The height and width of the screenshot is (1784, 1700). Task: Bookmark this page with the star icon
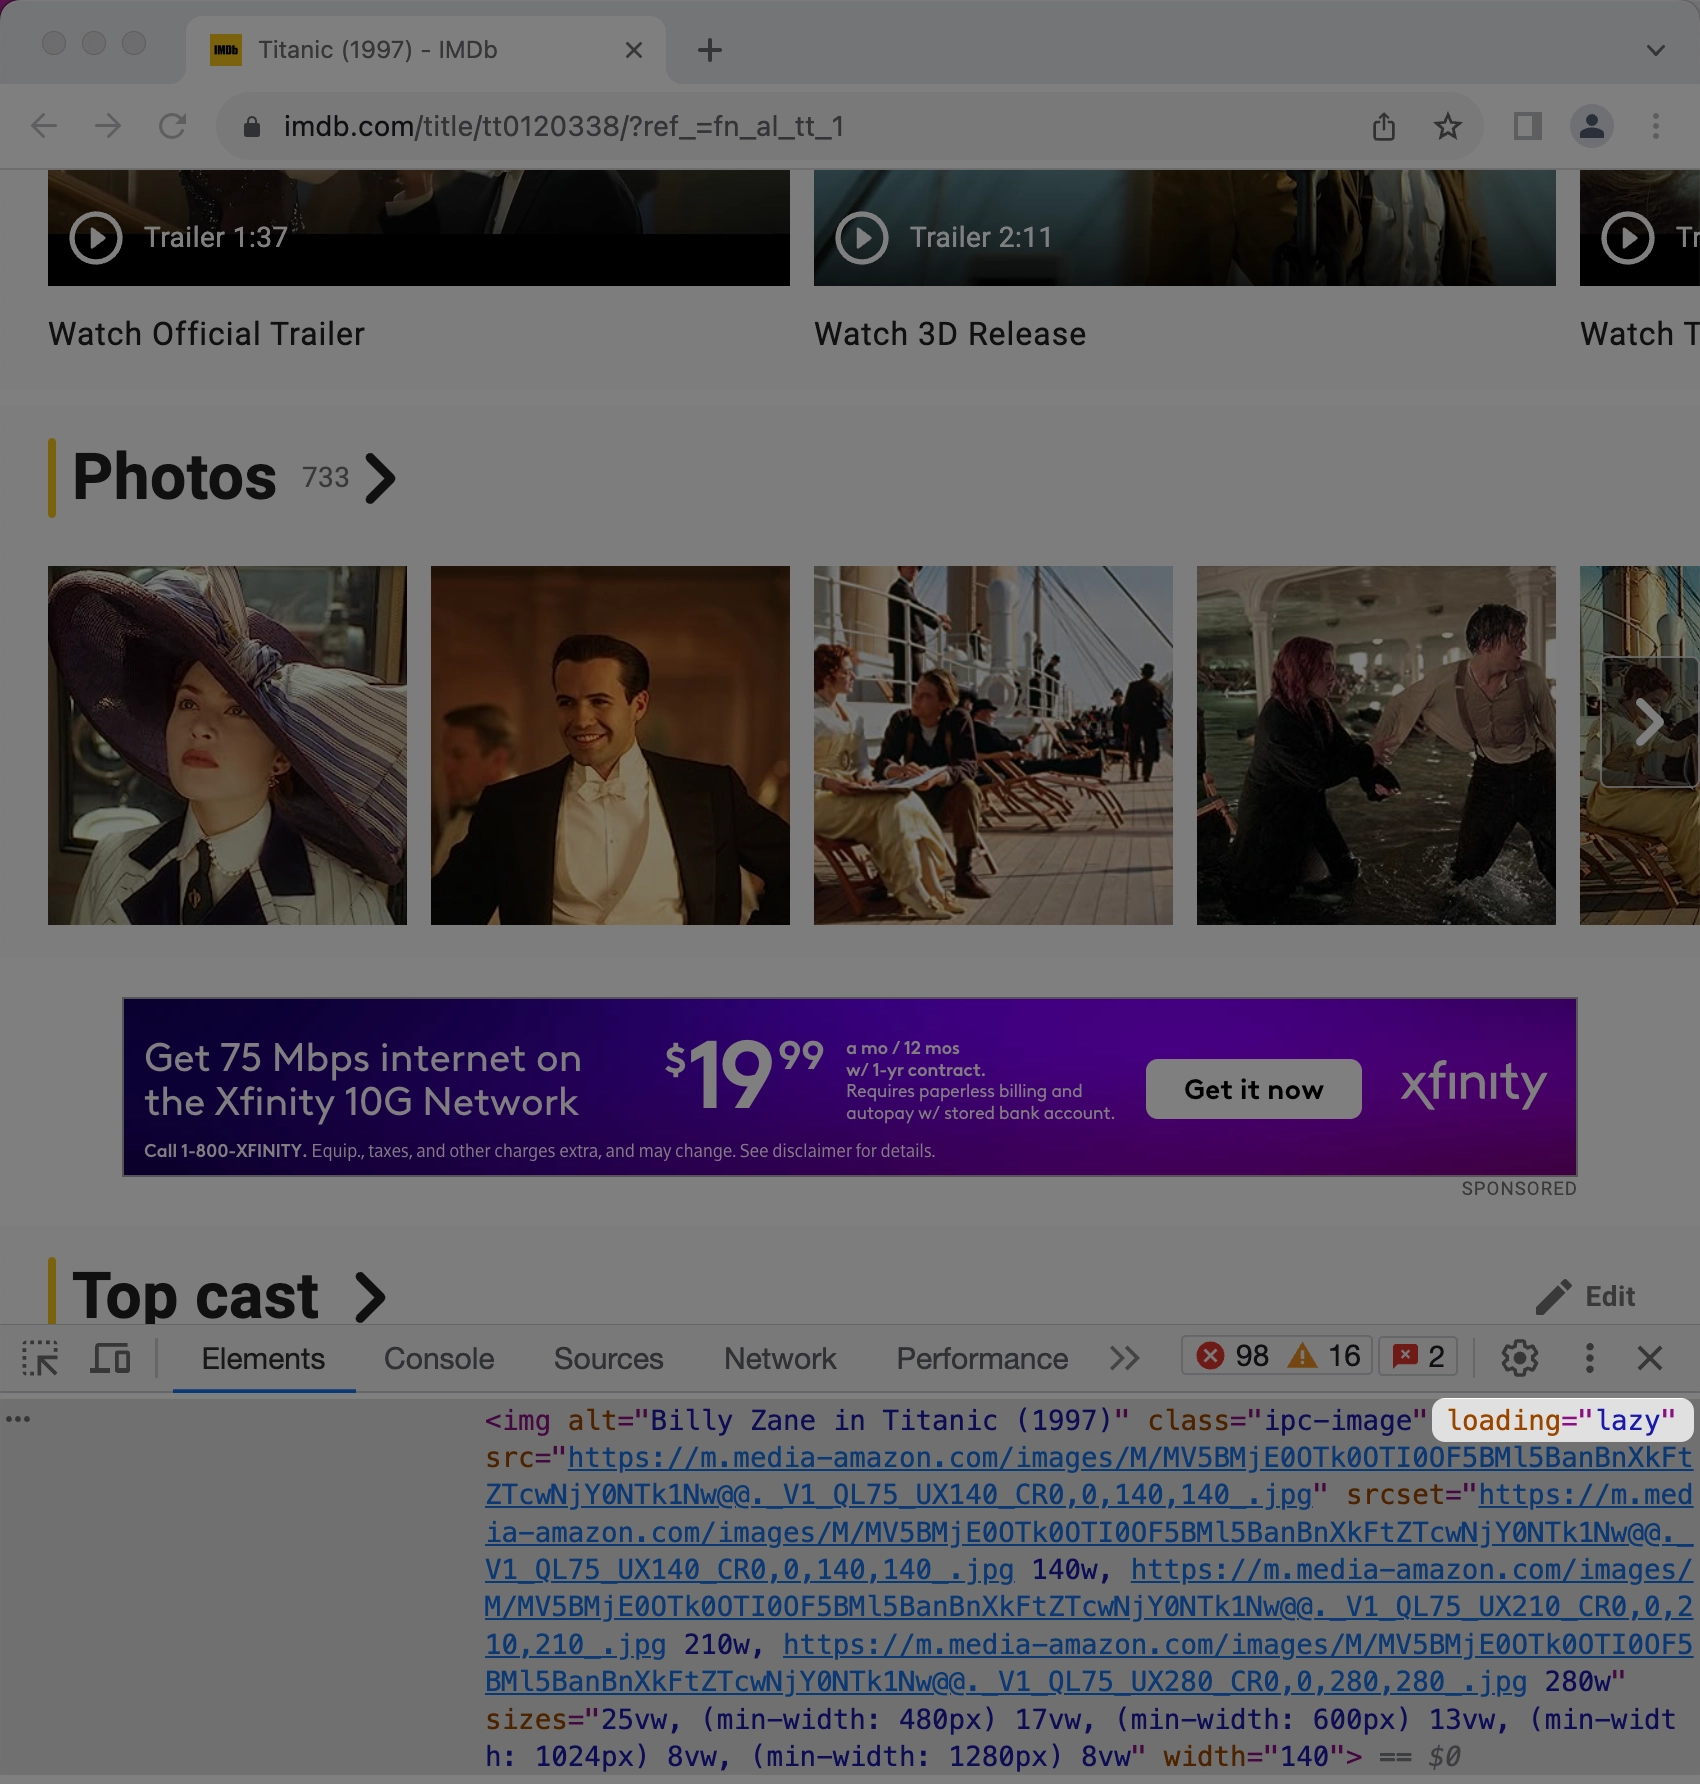coord(1447,126)
